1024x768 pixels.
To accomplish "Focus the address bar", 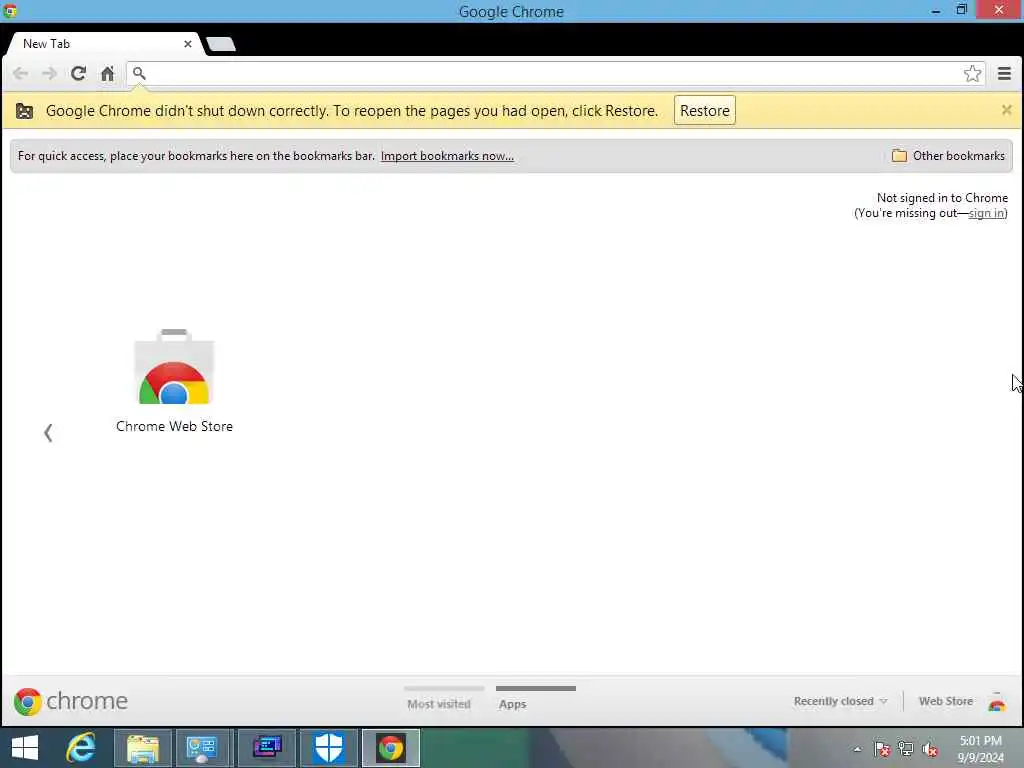I will coord(555,73).
